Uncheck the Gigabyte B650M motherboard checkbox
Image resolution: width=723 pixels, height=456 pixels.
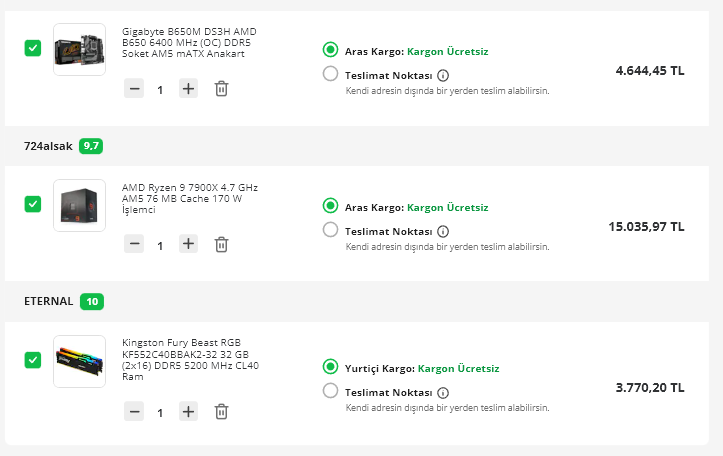[33, 48]
